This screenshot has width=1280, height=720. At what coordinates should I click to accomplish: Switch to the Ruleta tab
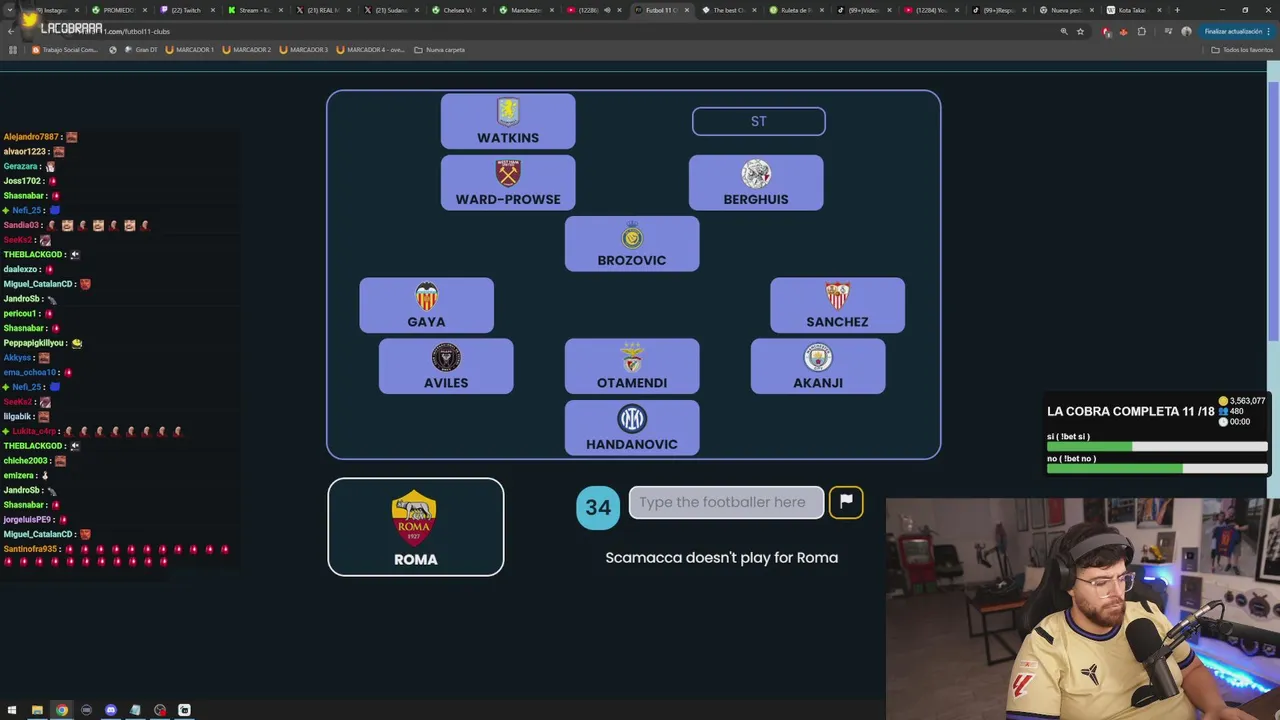tap(796, 10)
